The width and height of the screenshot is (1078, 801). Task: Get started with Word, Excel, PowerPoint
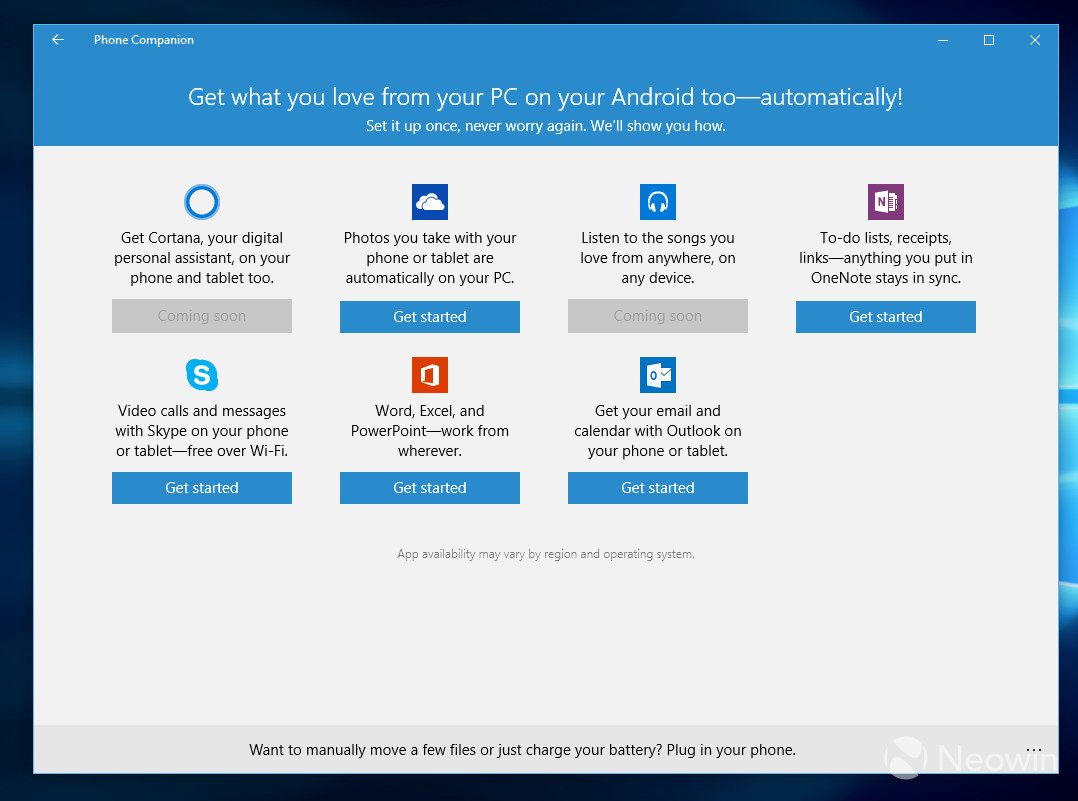[x=430, y=487]
